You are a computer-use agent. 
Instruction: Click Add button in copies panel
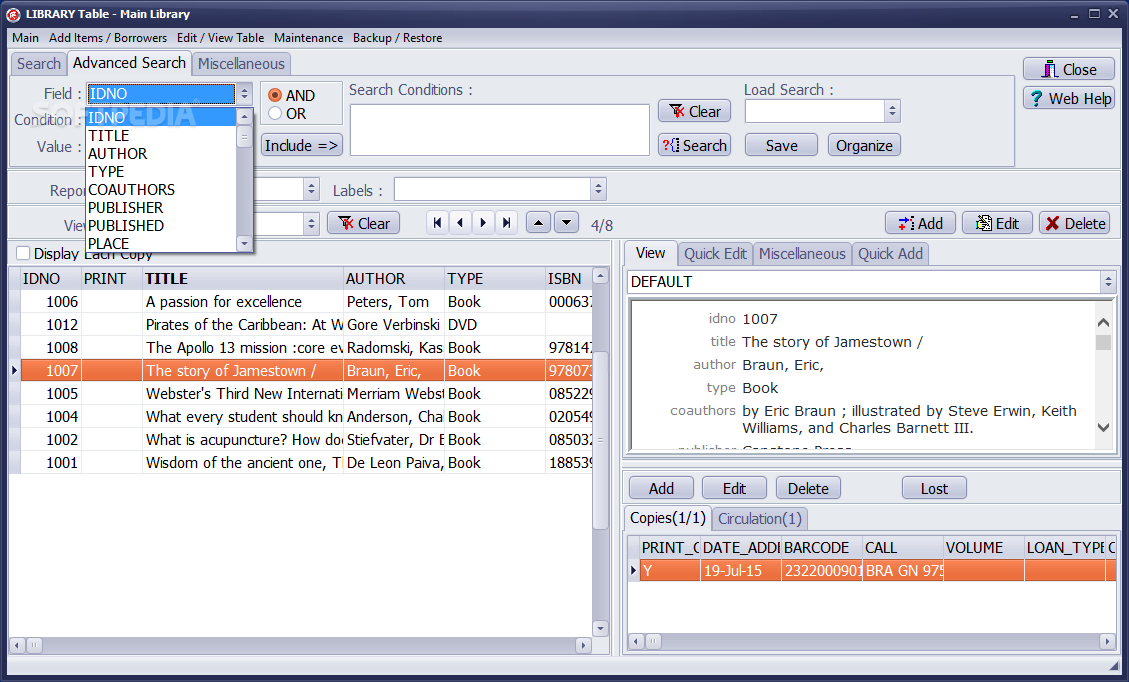(661, 488)
